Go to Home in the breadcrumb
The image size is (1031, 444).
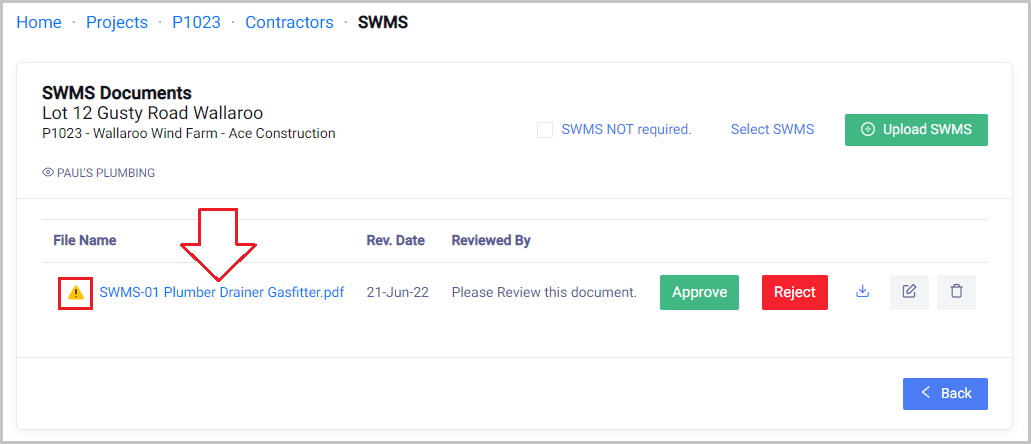(x=39, y=22)
